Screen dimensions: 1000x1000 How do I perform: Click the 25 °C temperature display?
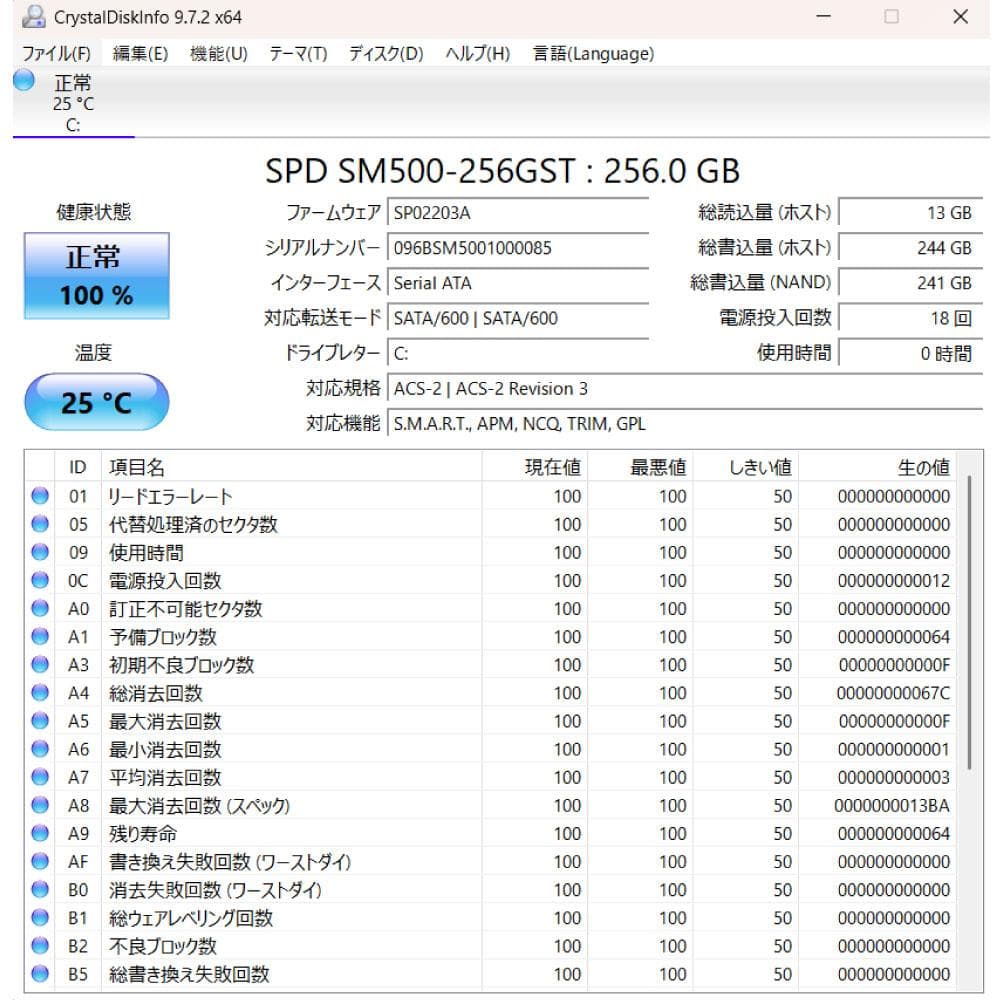tap(96, 401)
